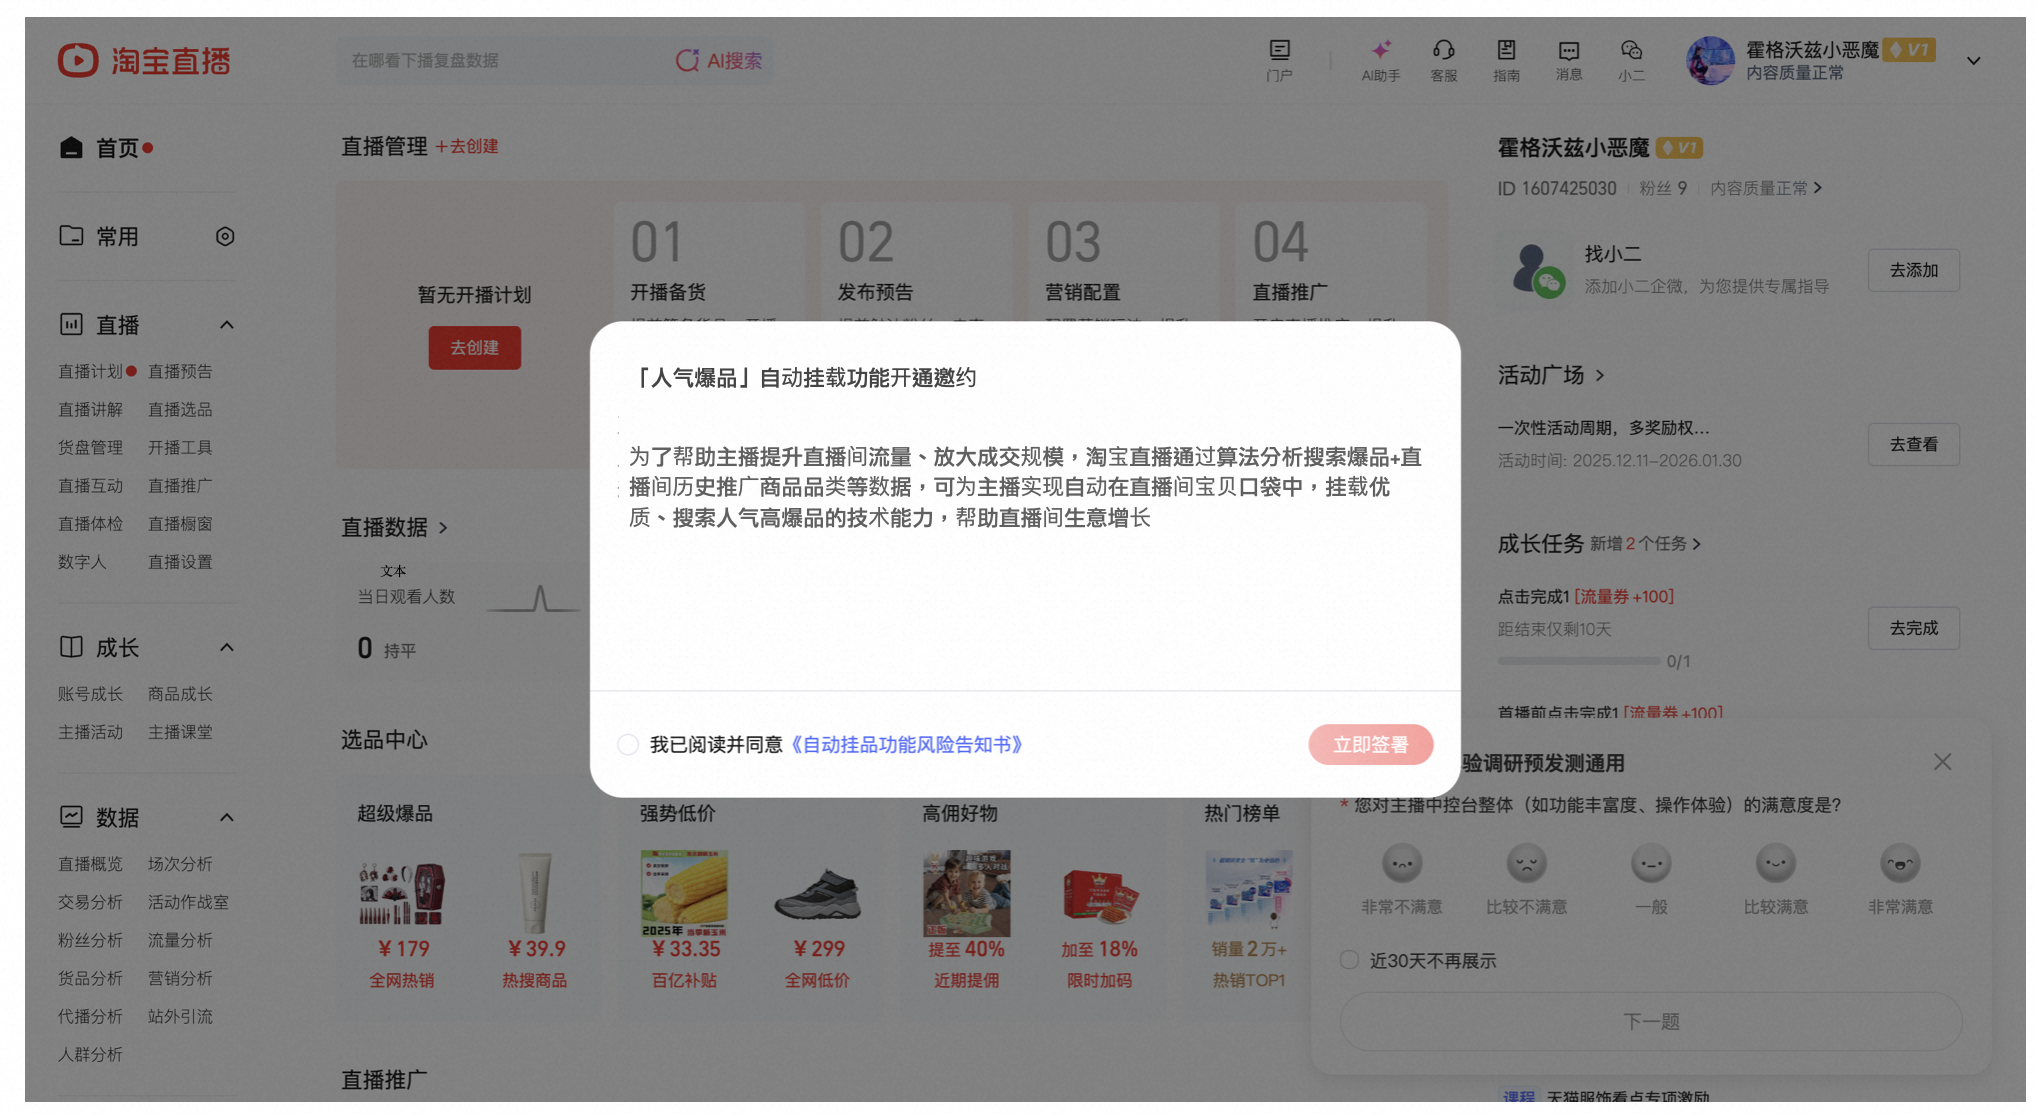Open the ¥179 全网热销 product thumbnail
Image resolution: width=2036 pixels, height=1114 pixels.
(401, 892)
